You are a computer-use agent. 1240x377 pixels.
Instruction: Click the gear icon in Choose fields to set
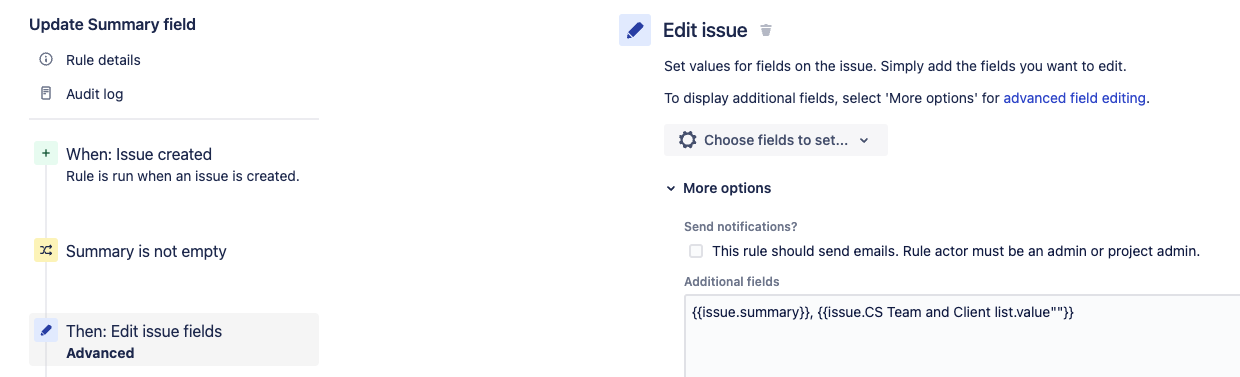point(687,140)
